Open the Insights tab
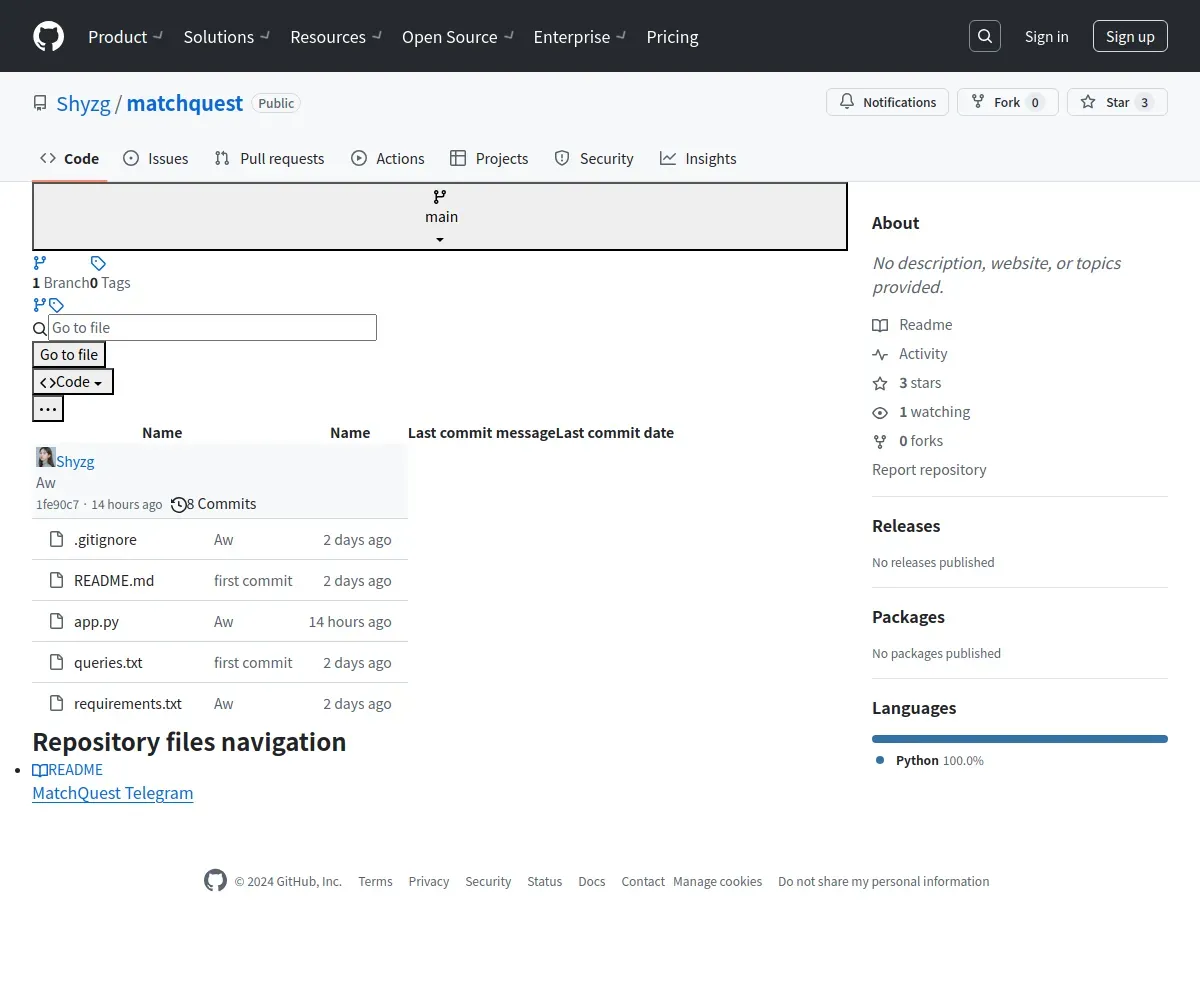This screenshot has height=1000, width=1200. point(698,158)
